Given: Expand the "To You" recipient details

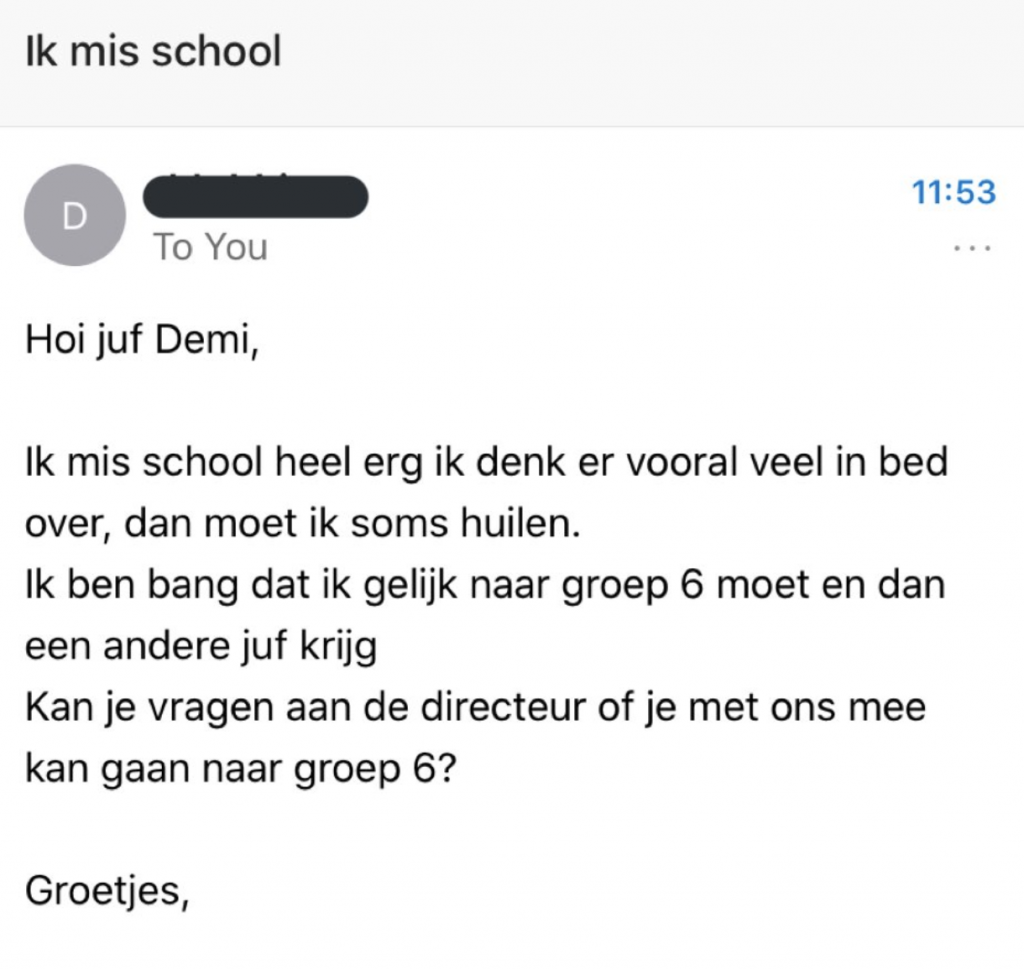Looking at the screenshot, I should pyautogui.click(x=210, y=246).
